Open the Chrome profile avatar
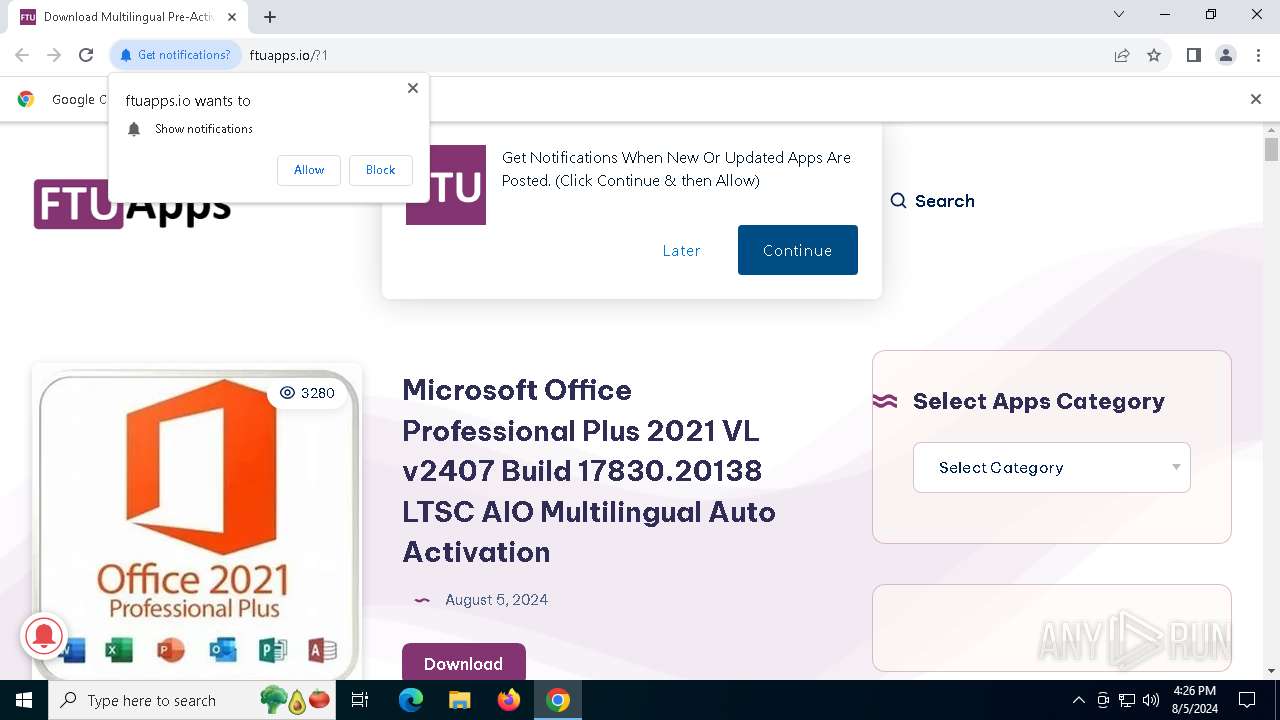 coord(1226,55)
